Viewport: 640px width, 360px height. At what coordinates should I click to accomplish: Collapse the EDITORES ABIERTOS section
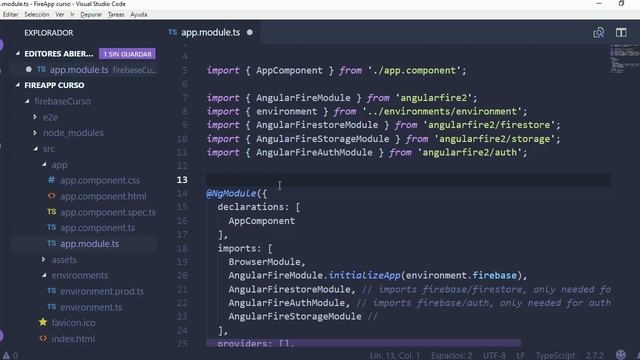pos(18,53)
